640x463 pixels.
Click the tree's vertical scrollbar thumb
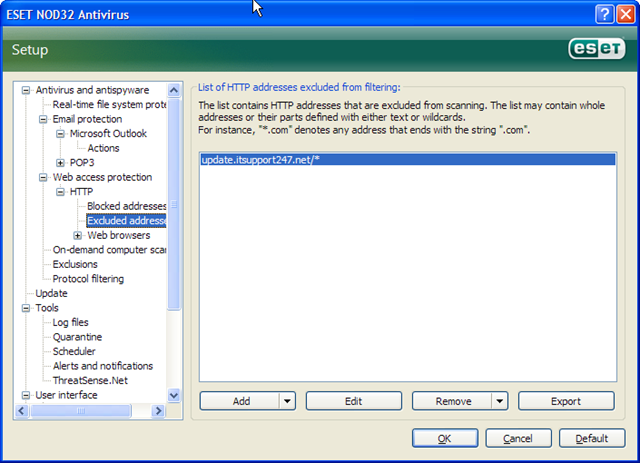coord(174,204)
